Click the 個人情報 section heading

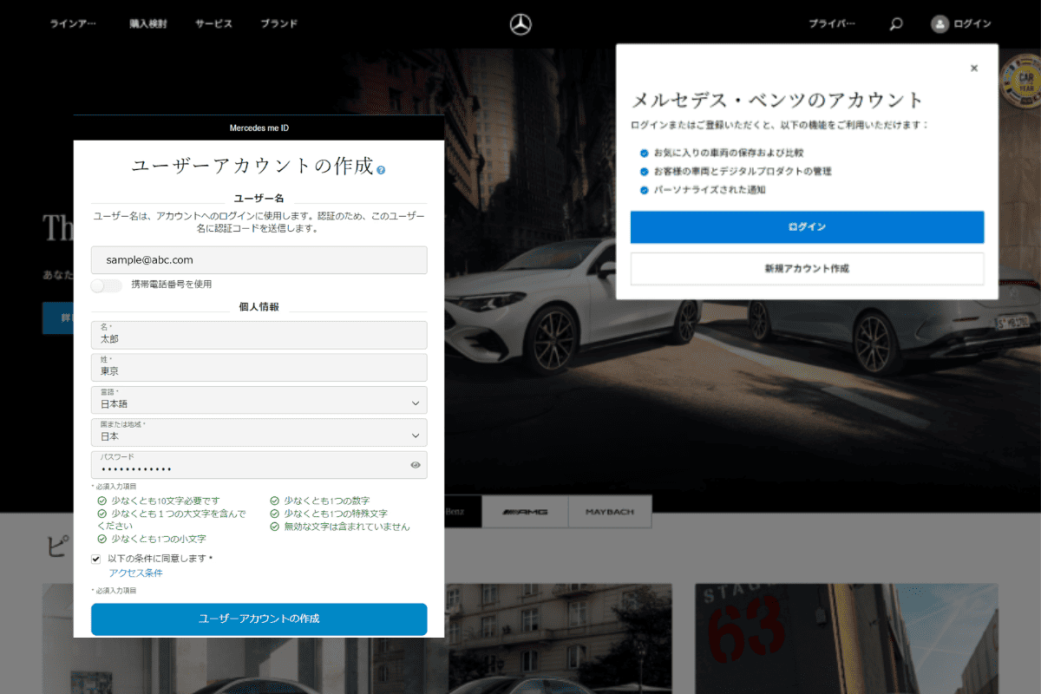tap(259, 307)
